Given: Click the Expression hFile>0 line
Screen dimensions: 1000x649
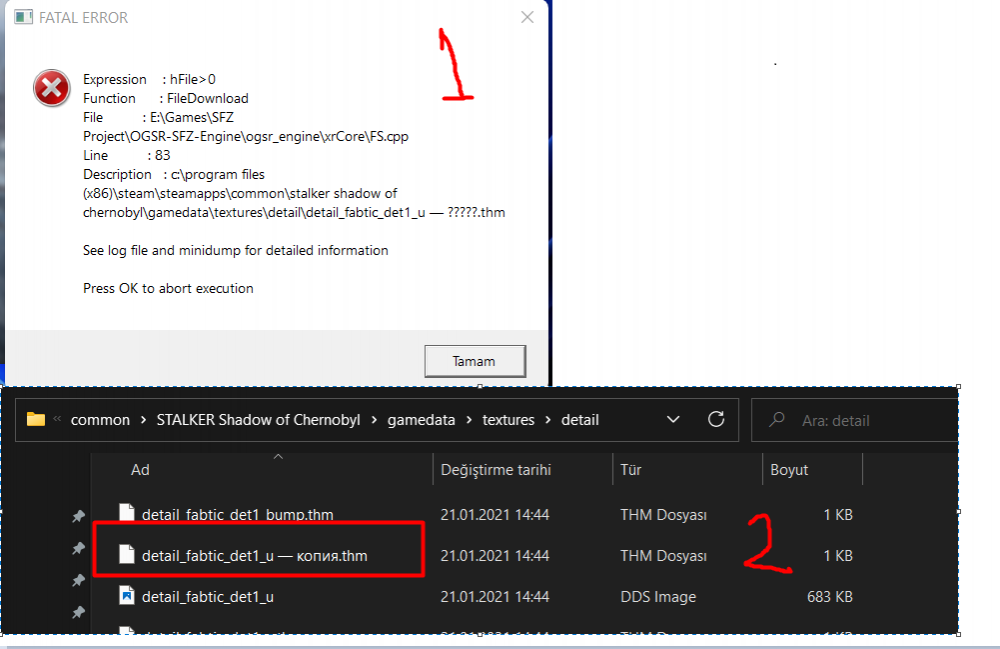Looking at the screenshot, I should 149,79.
